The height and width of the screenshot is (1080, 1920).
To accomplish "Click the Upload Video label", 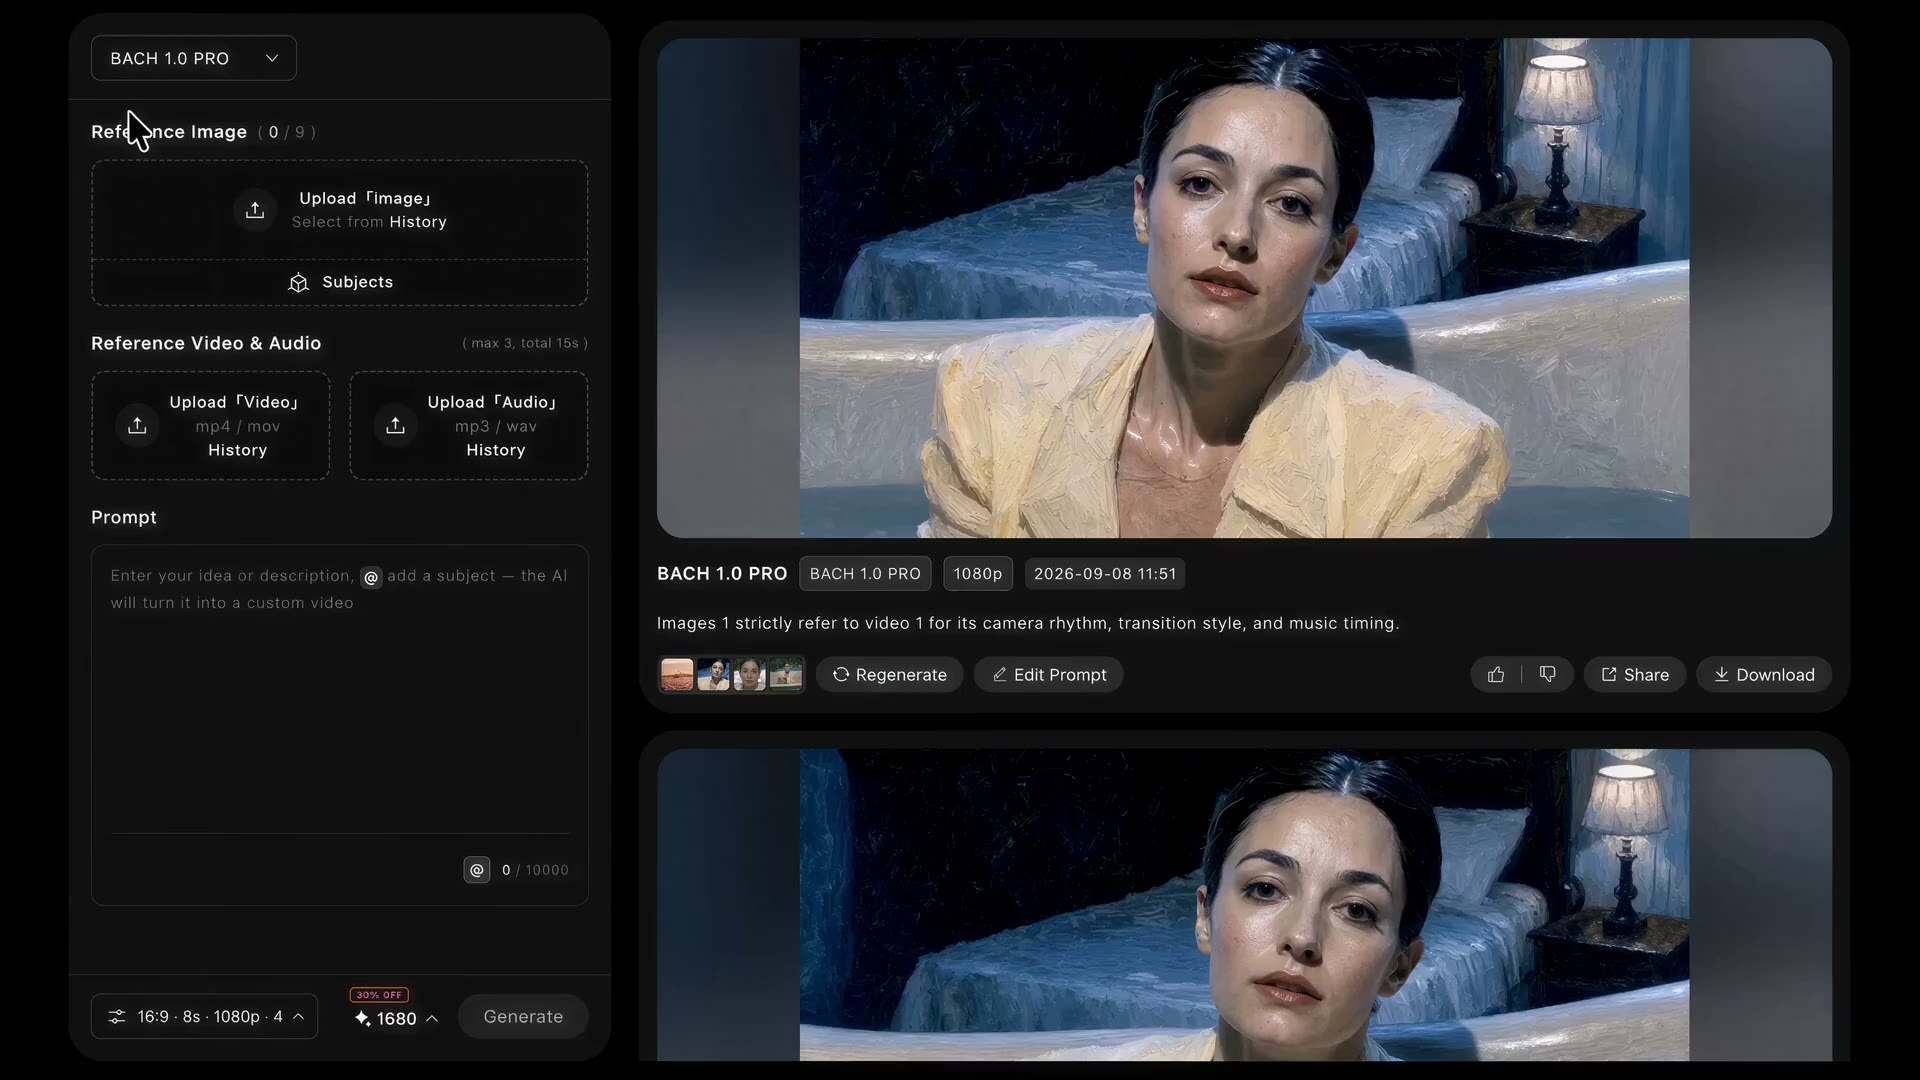I will (233, 402).
